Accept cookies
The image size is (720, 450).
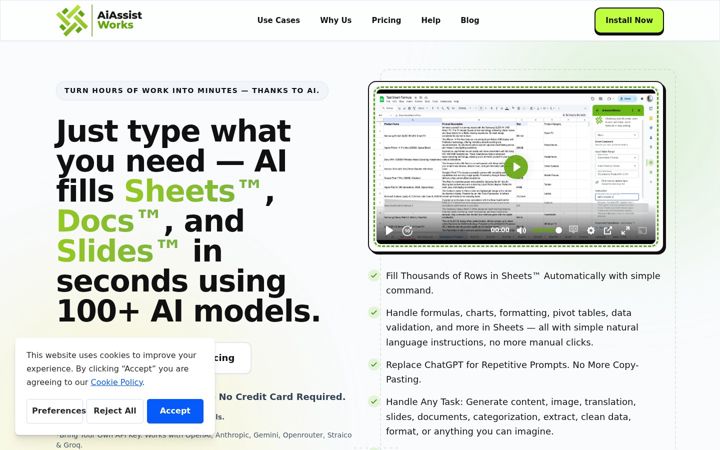coord(175,411)
